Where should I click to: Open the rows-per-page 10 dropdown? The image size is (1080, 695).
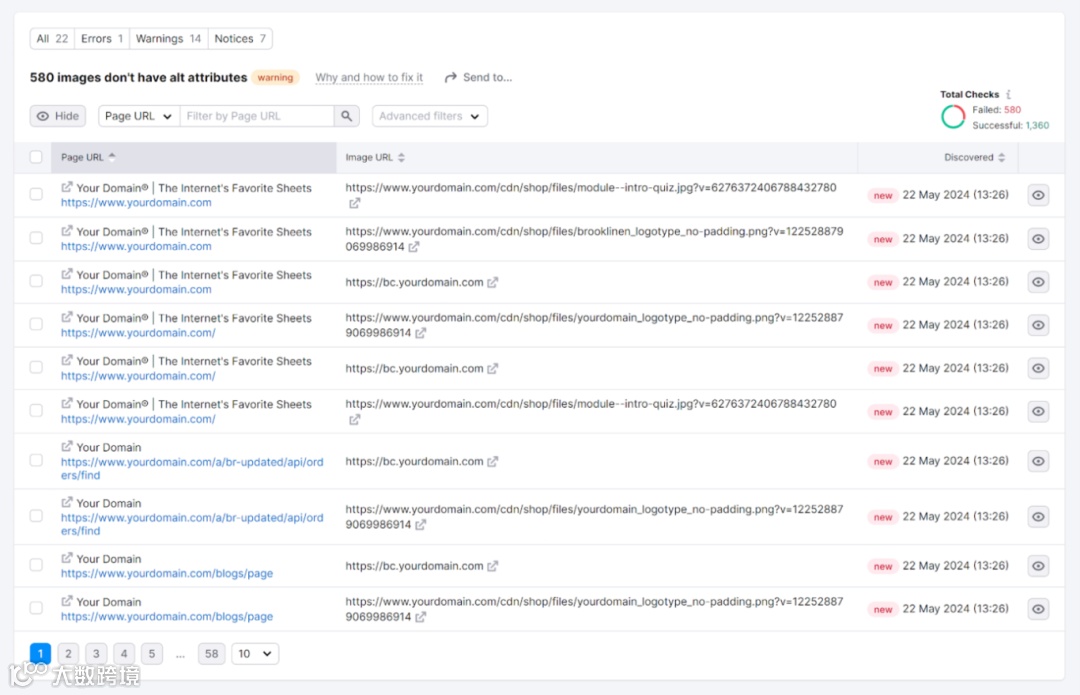[x=255, y=654]
